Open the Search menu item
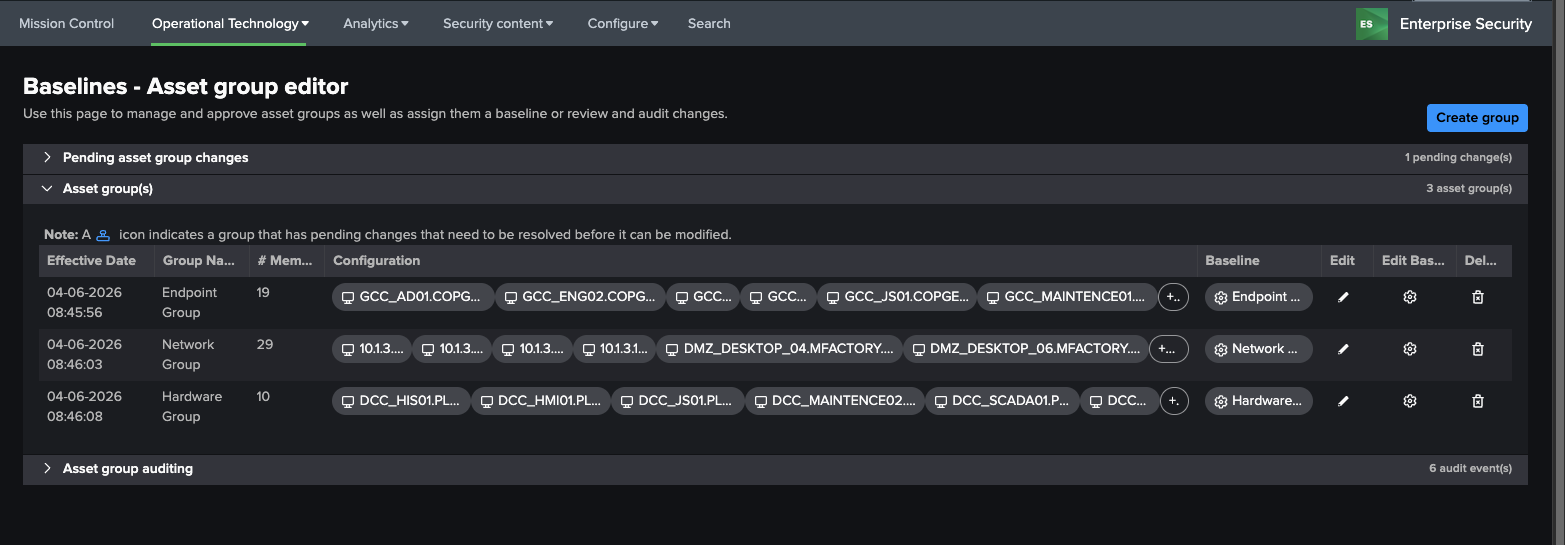The height and width of the screenshot is (545, 1565). [x=709, y=23]
